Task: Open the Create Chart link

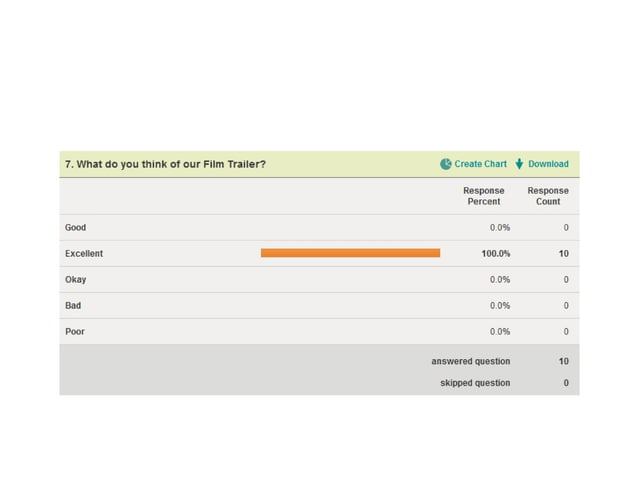Action: 481,164
